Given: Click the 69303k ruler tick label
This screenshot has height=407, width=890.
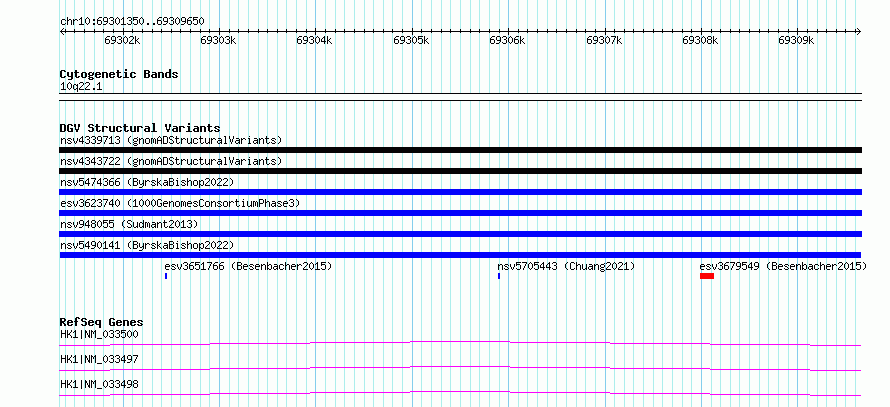Looking at the screenshot, I should (x=219, y=40).
